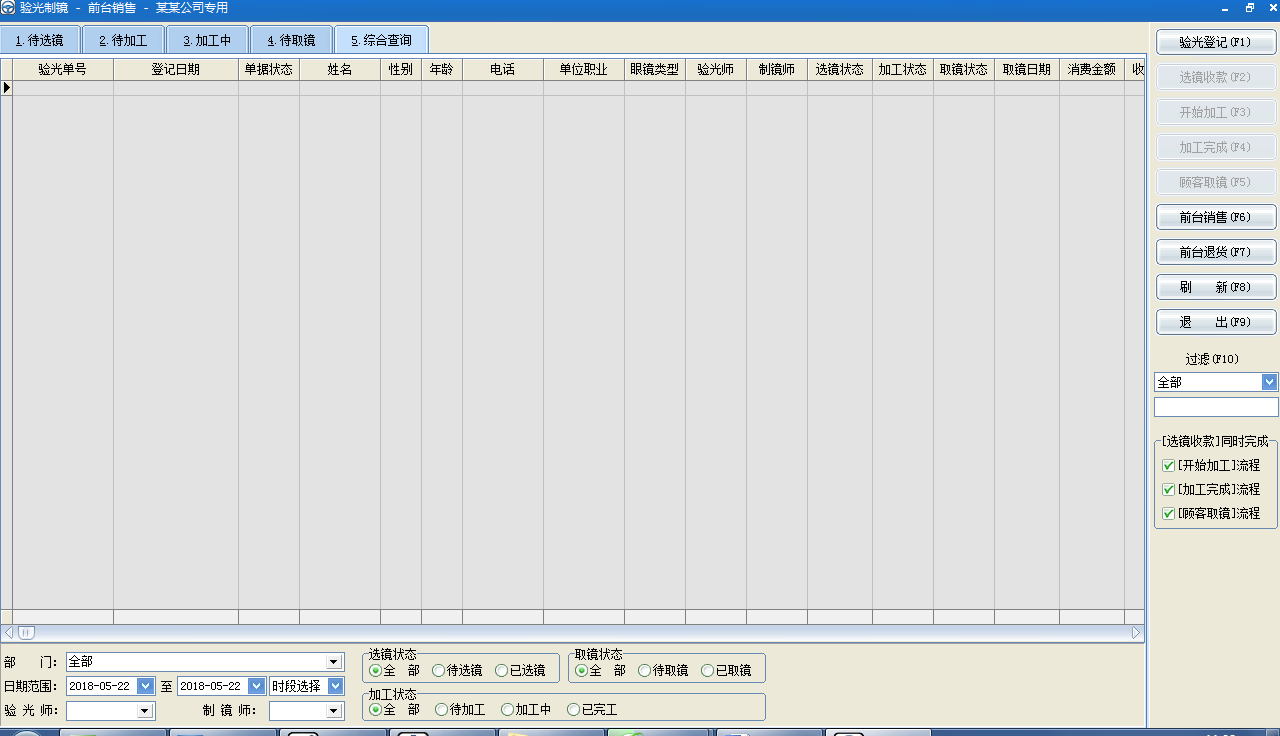Image resolution: width=1280 pixels, height=736 pixels.
Task: Open 前台销售(F6) front desk sales
Action: pyautogui.click(x=1216, y=217)
